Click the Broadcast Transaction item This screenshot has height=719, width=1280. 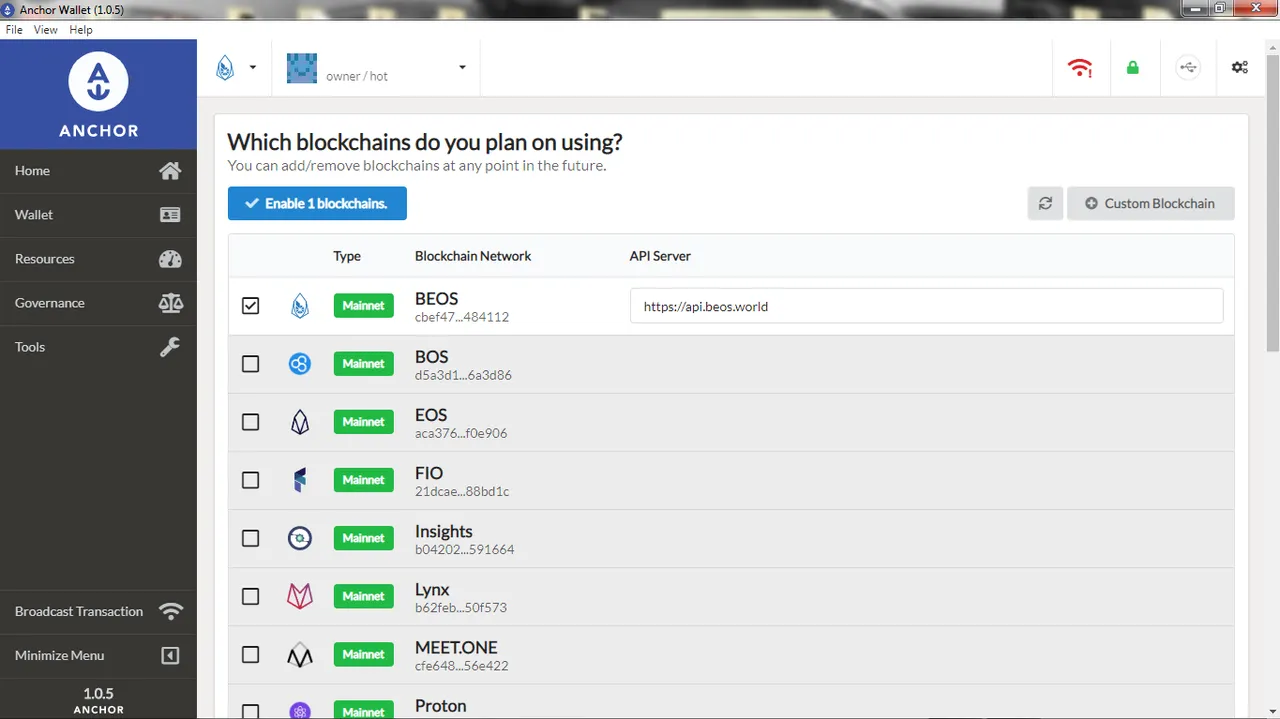coord(98,611)
